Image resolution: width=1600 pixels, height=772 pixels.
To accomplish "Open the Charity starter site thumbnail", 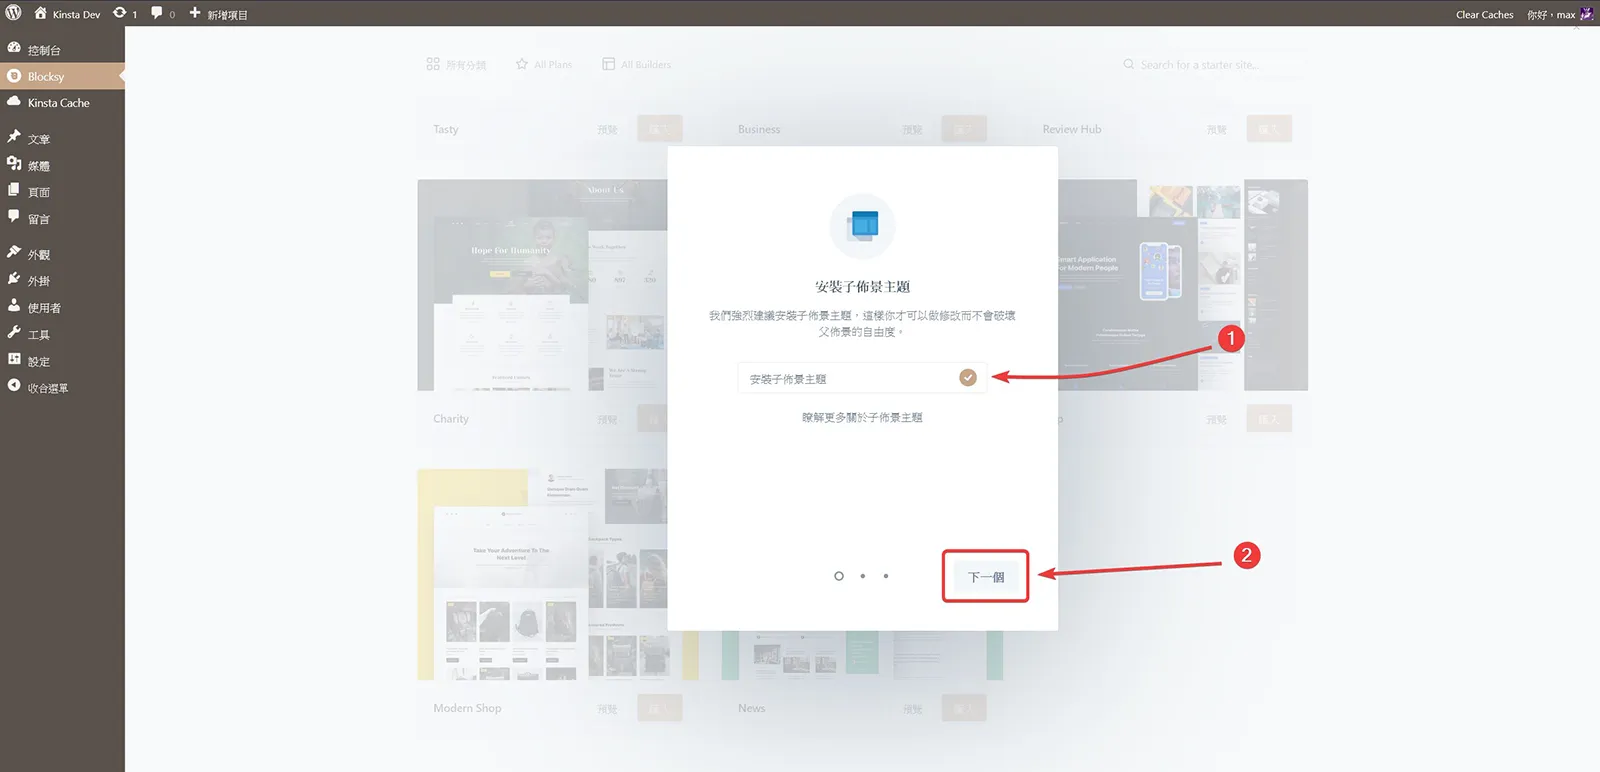I will (x=542, y=285).
